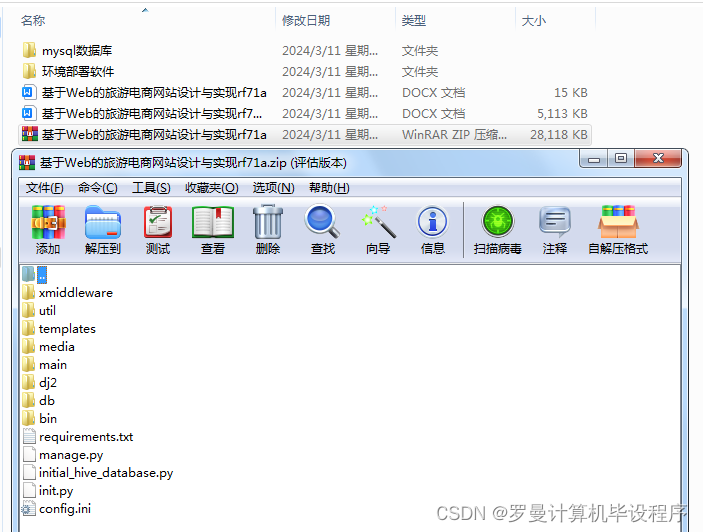This screenshot has height=532, width=703.
Task: Open the 工具(S) menu
Action: pos(151,188)
